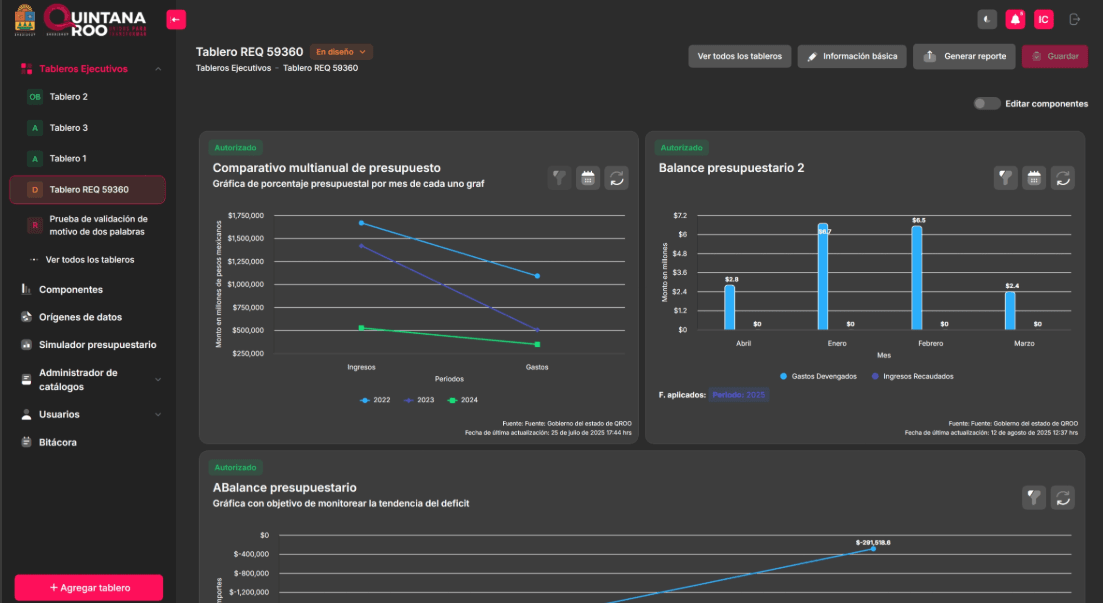
Task: Expand the Usuarios sidebar section
Action: point(88,414)
